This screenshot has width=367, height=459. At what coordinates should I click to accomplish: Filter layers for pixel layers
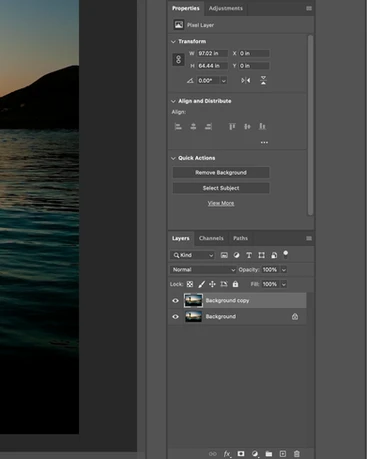(224, 255)
